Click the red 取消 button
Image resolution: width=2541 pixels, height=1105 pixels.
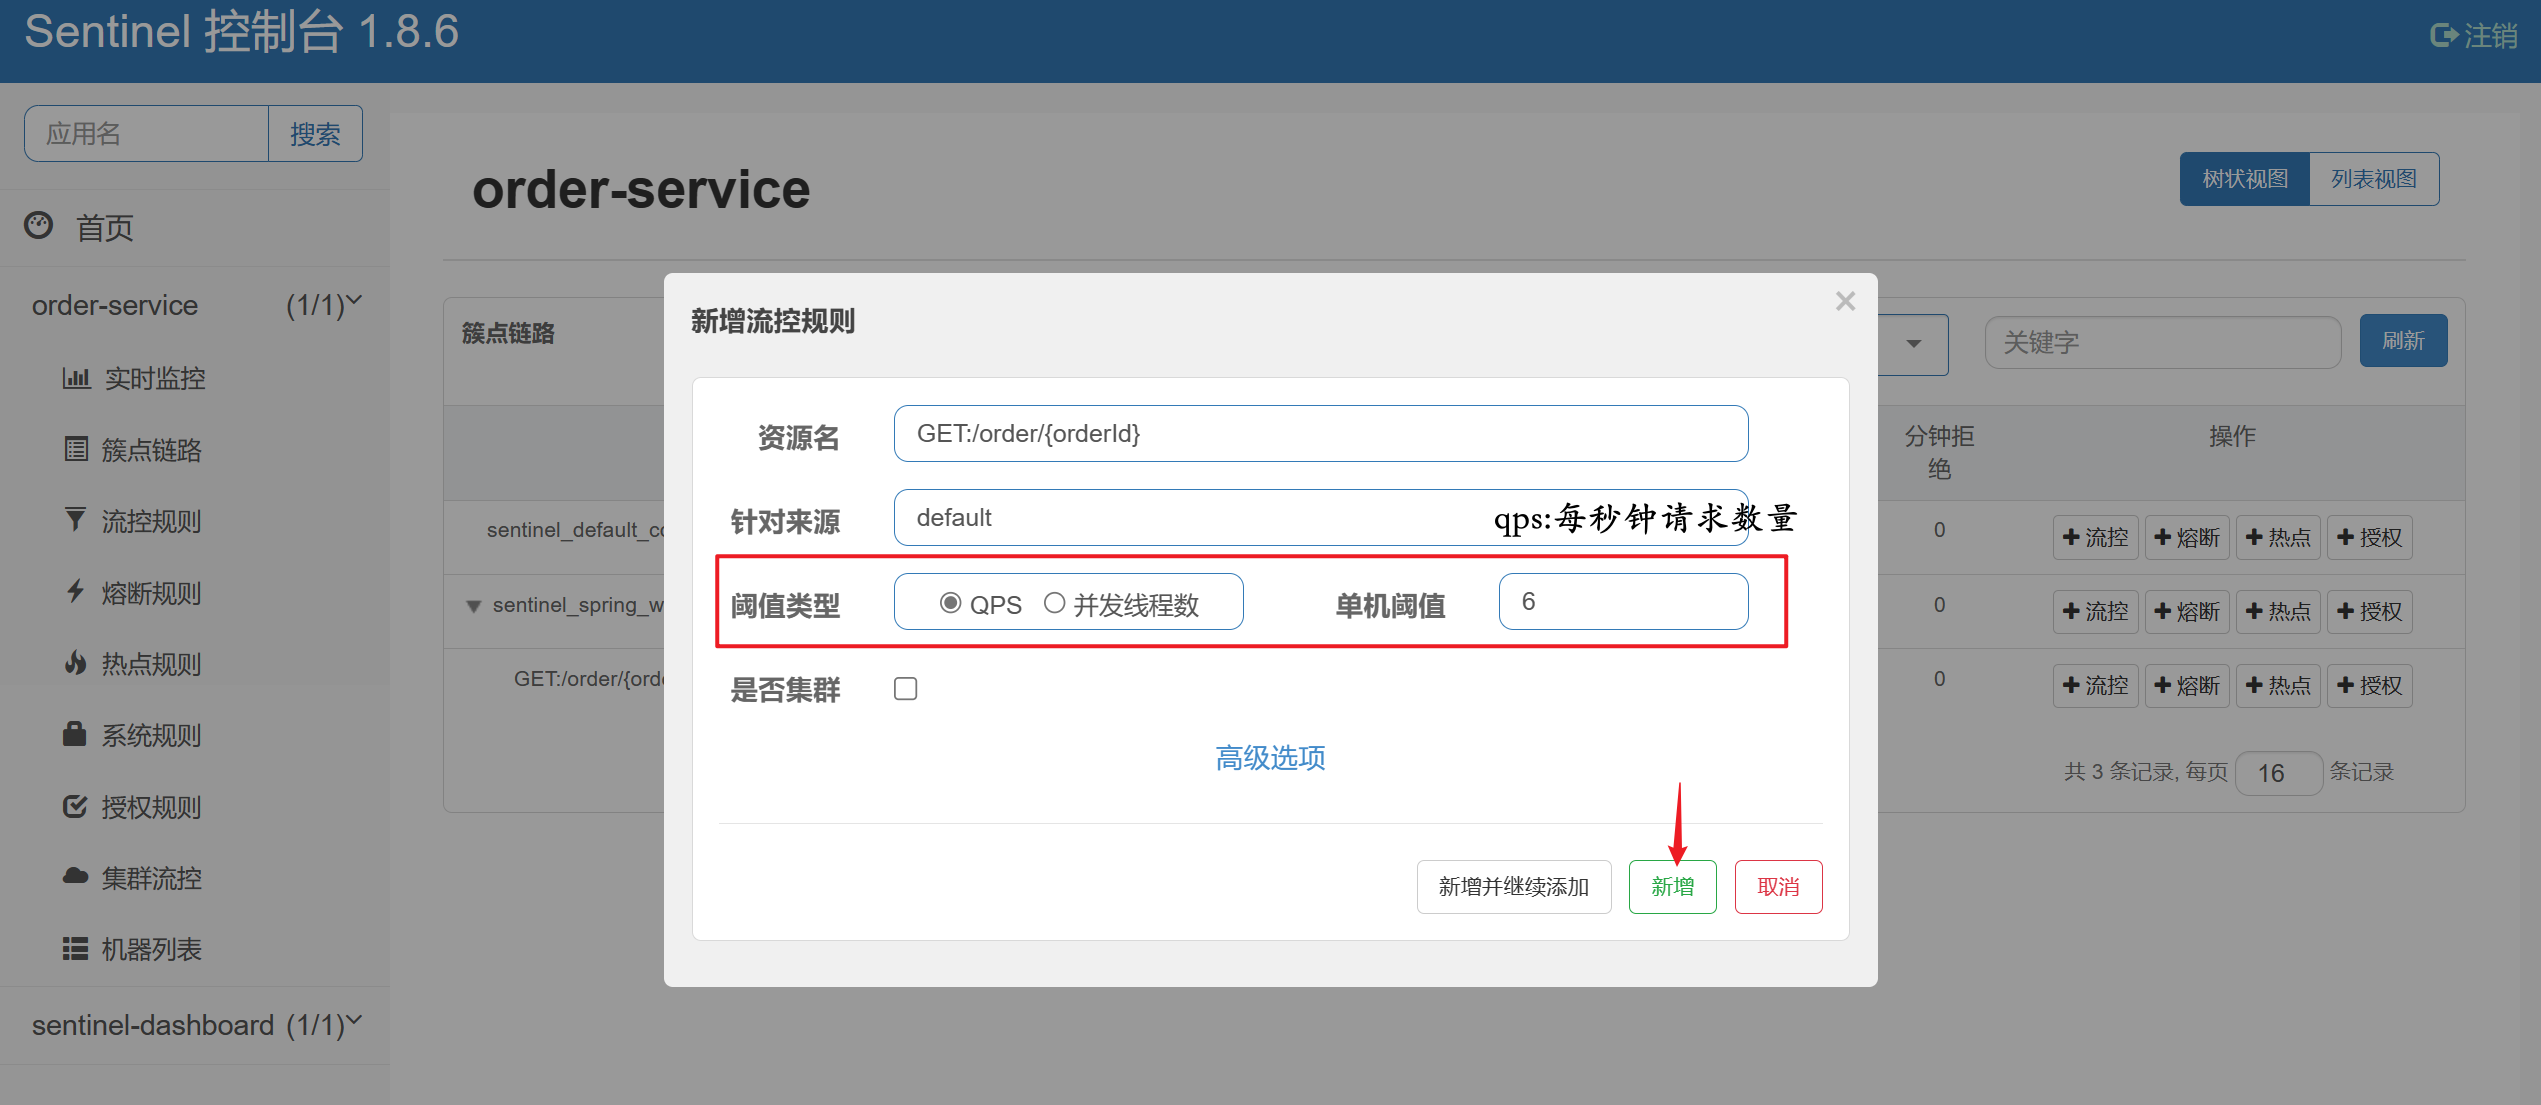pyautogui.click(x=1778, y=887)
